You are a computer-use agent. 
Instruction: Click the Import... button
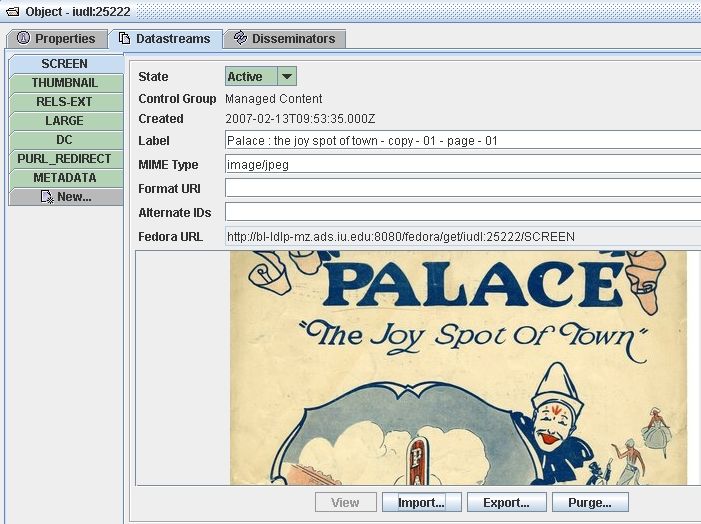coord(422,503)
